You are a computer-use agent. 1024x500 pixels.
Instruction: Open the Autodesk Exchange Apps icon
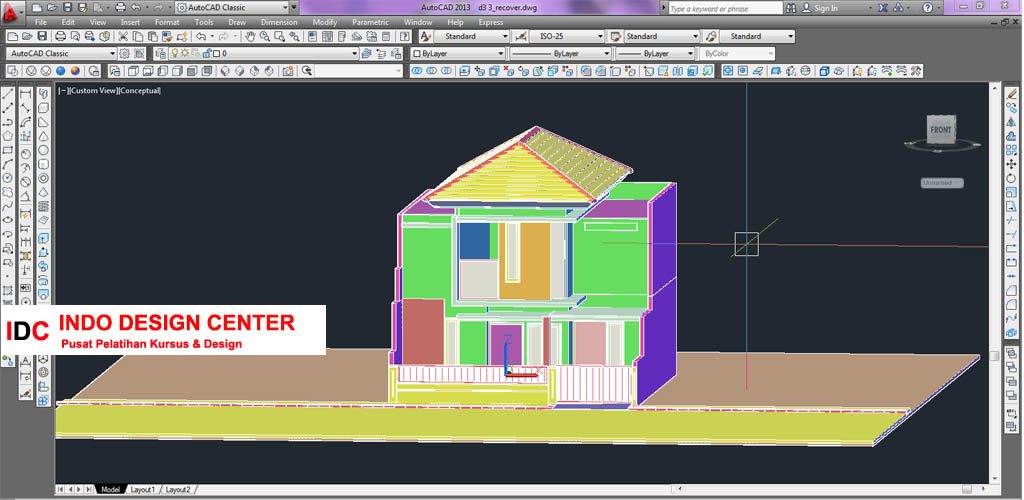pos(883,8)
